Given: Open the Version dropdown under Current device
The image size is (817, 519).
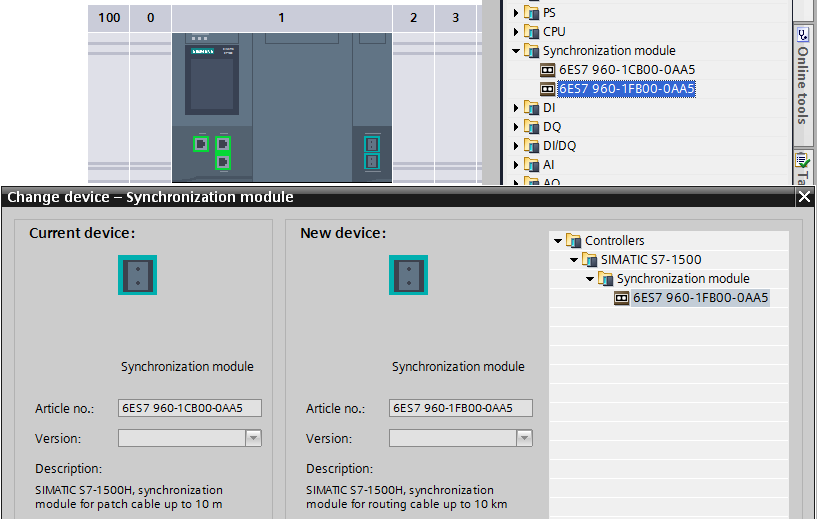Looking at the screenshot, I should tap(253, 438).
